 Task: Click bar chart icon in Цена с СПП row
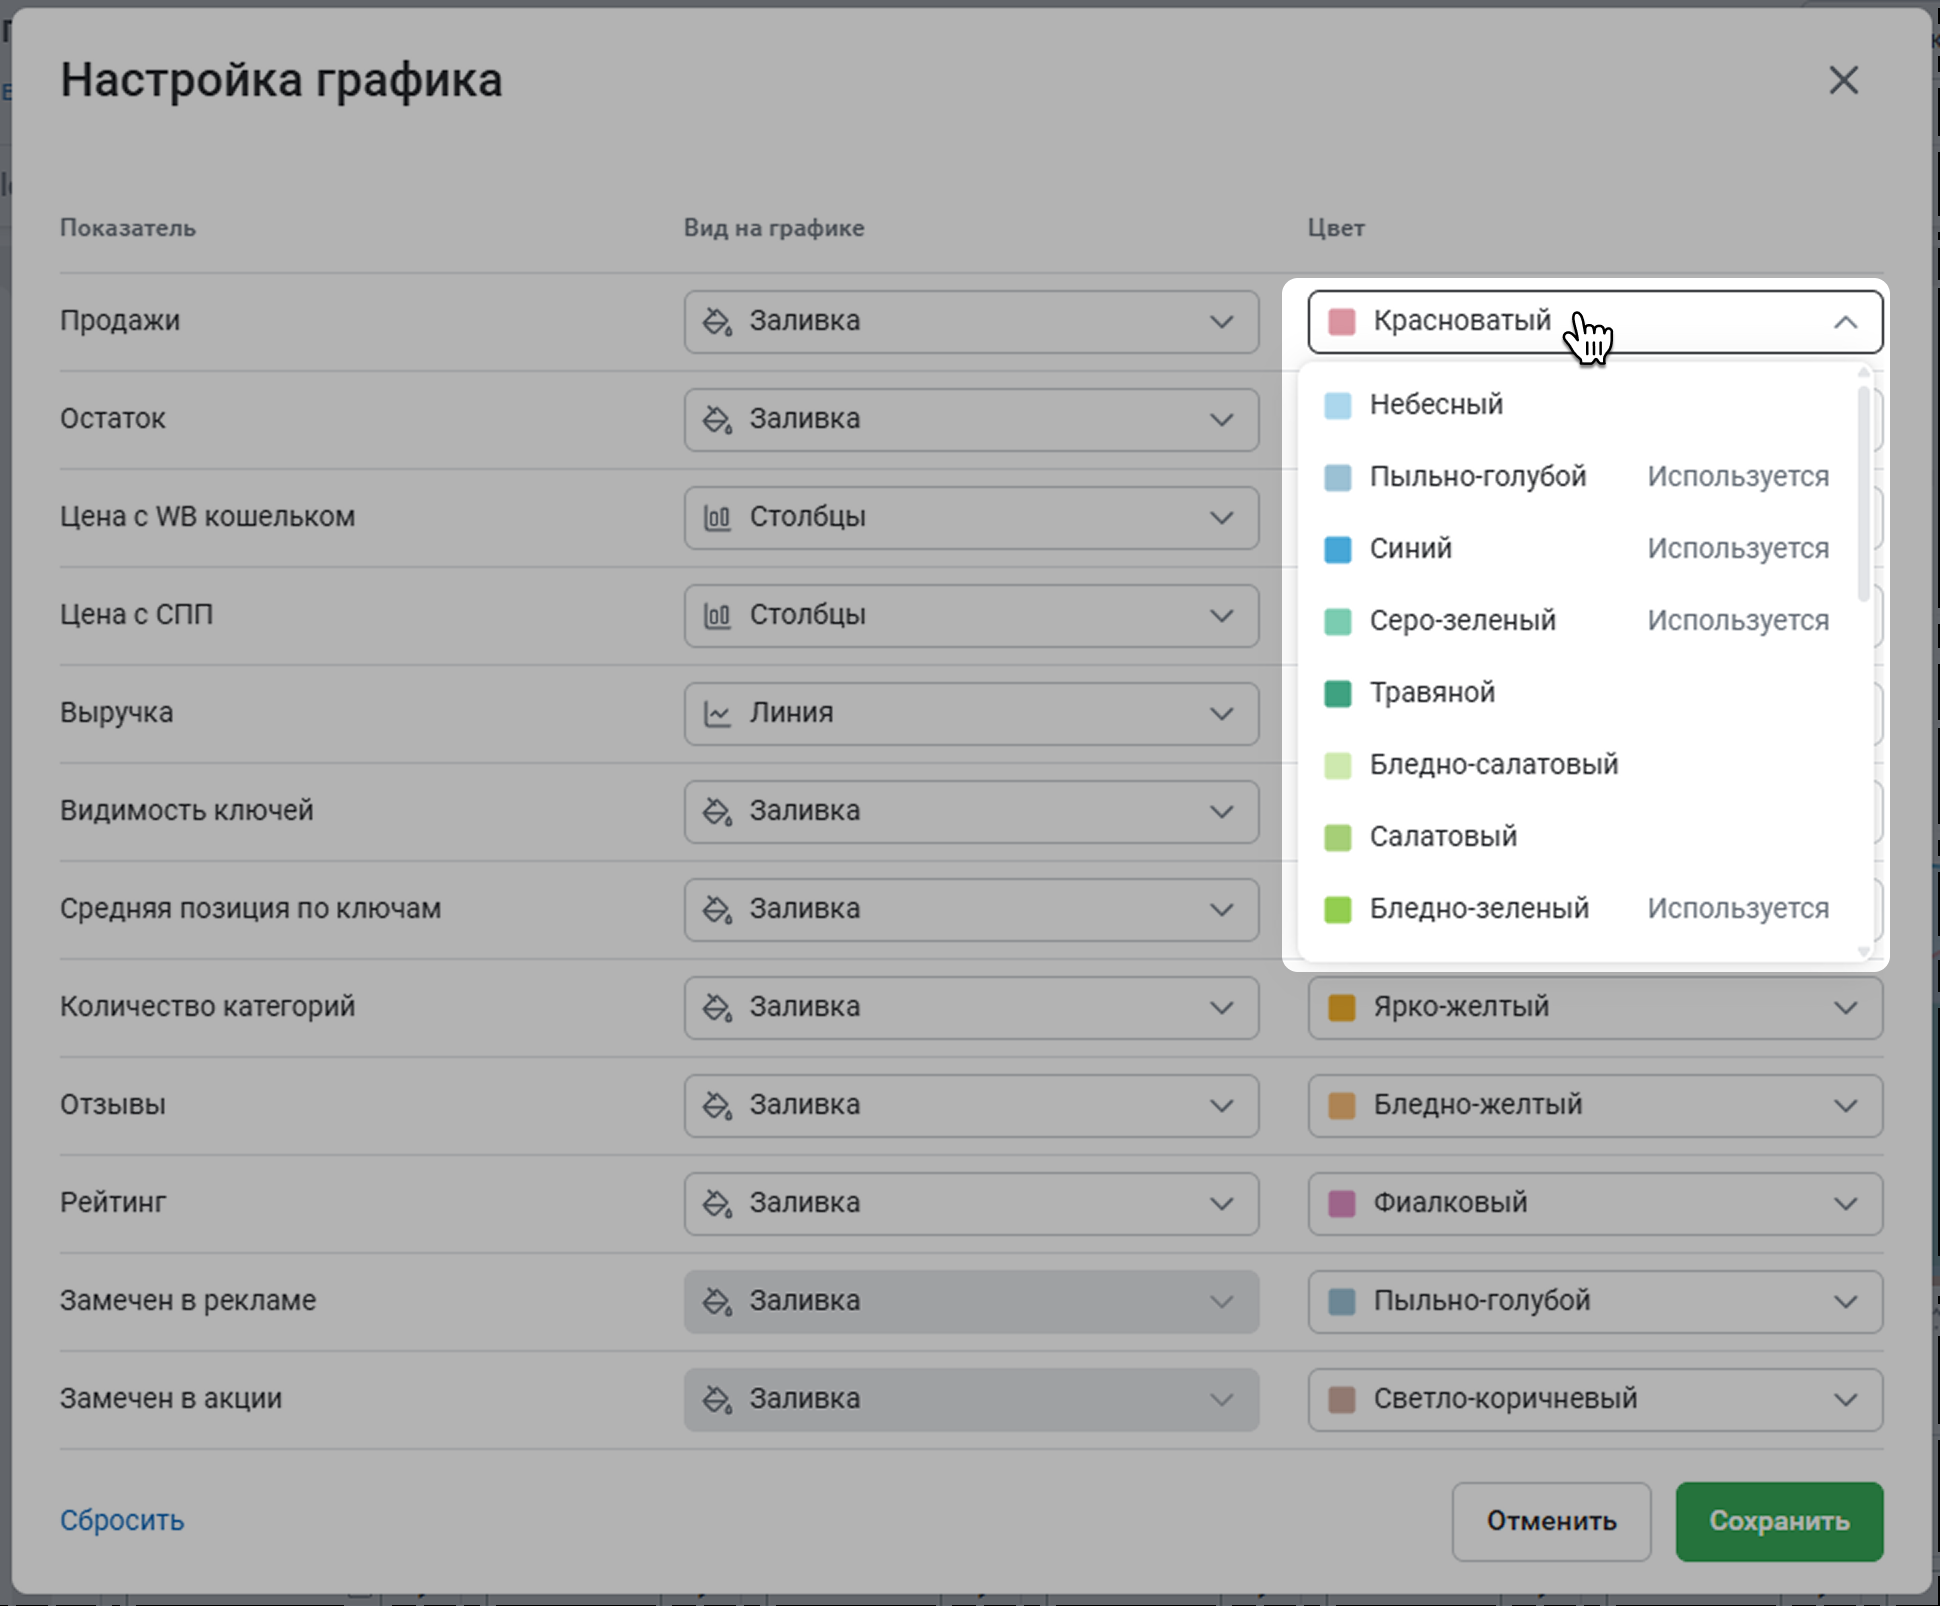[x=717, y=615]
